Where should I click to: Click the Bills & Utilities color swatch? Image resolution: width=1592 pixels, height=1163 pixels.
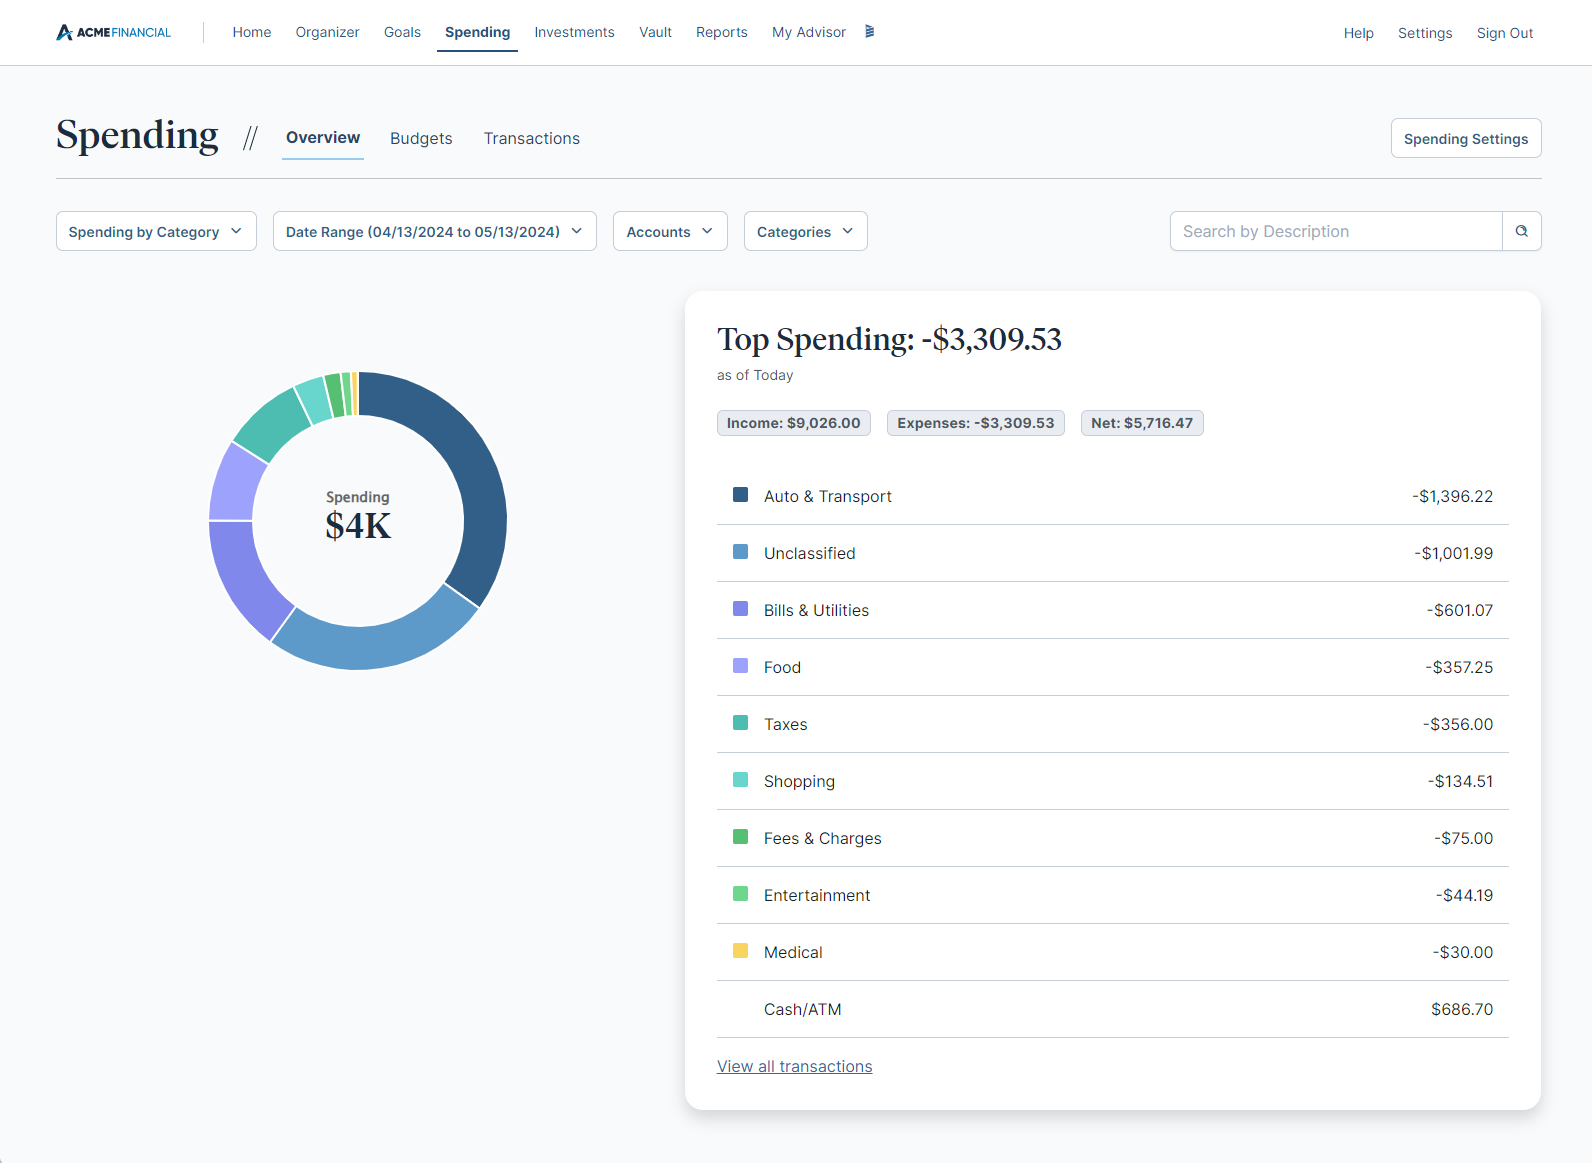740,609
